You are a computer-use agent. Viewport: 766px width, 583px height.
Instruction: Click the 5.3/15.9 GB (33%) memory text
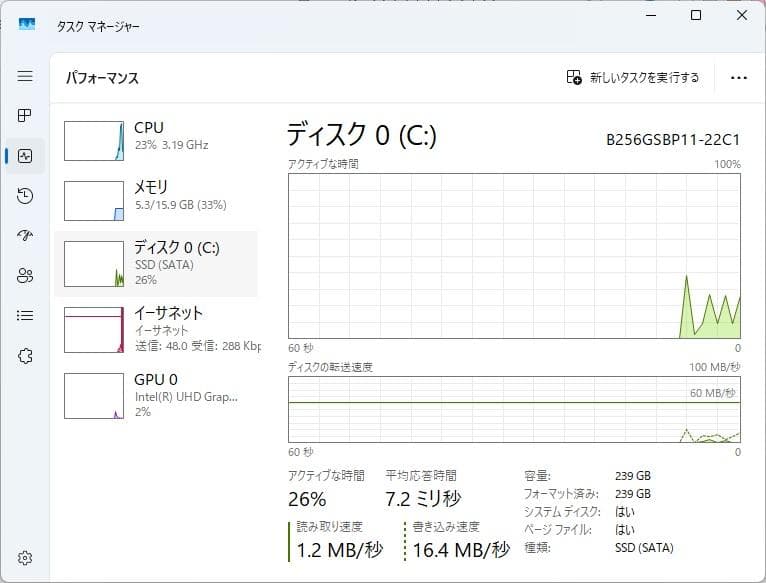tap(180, 205)
